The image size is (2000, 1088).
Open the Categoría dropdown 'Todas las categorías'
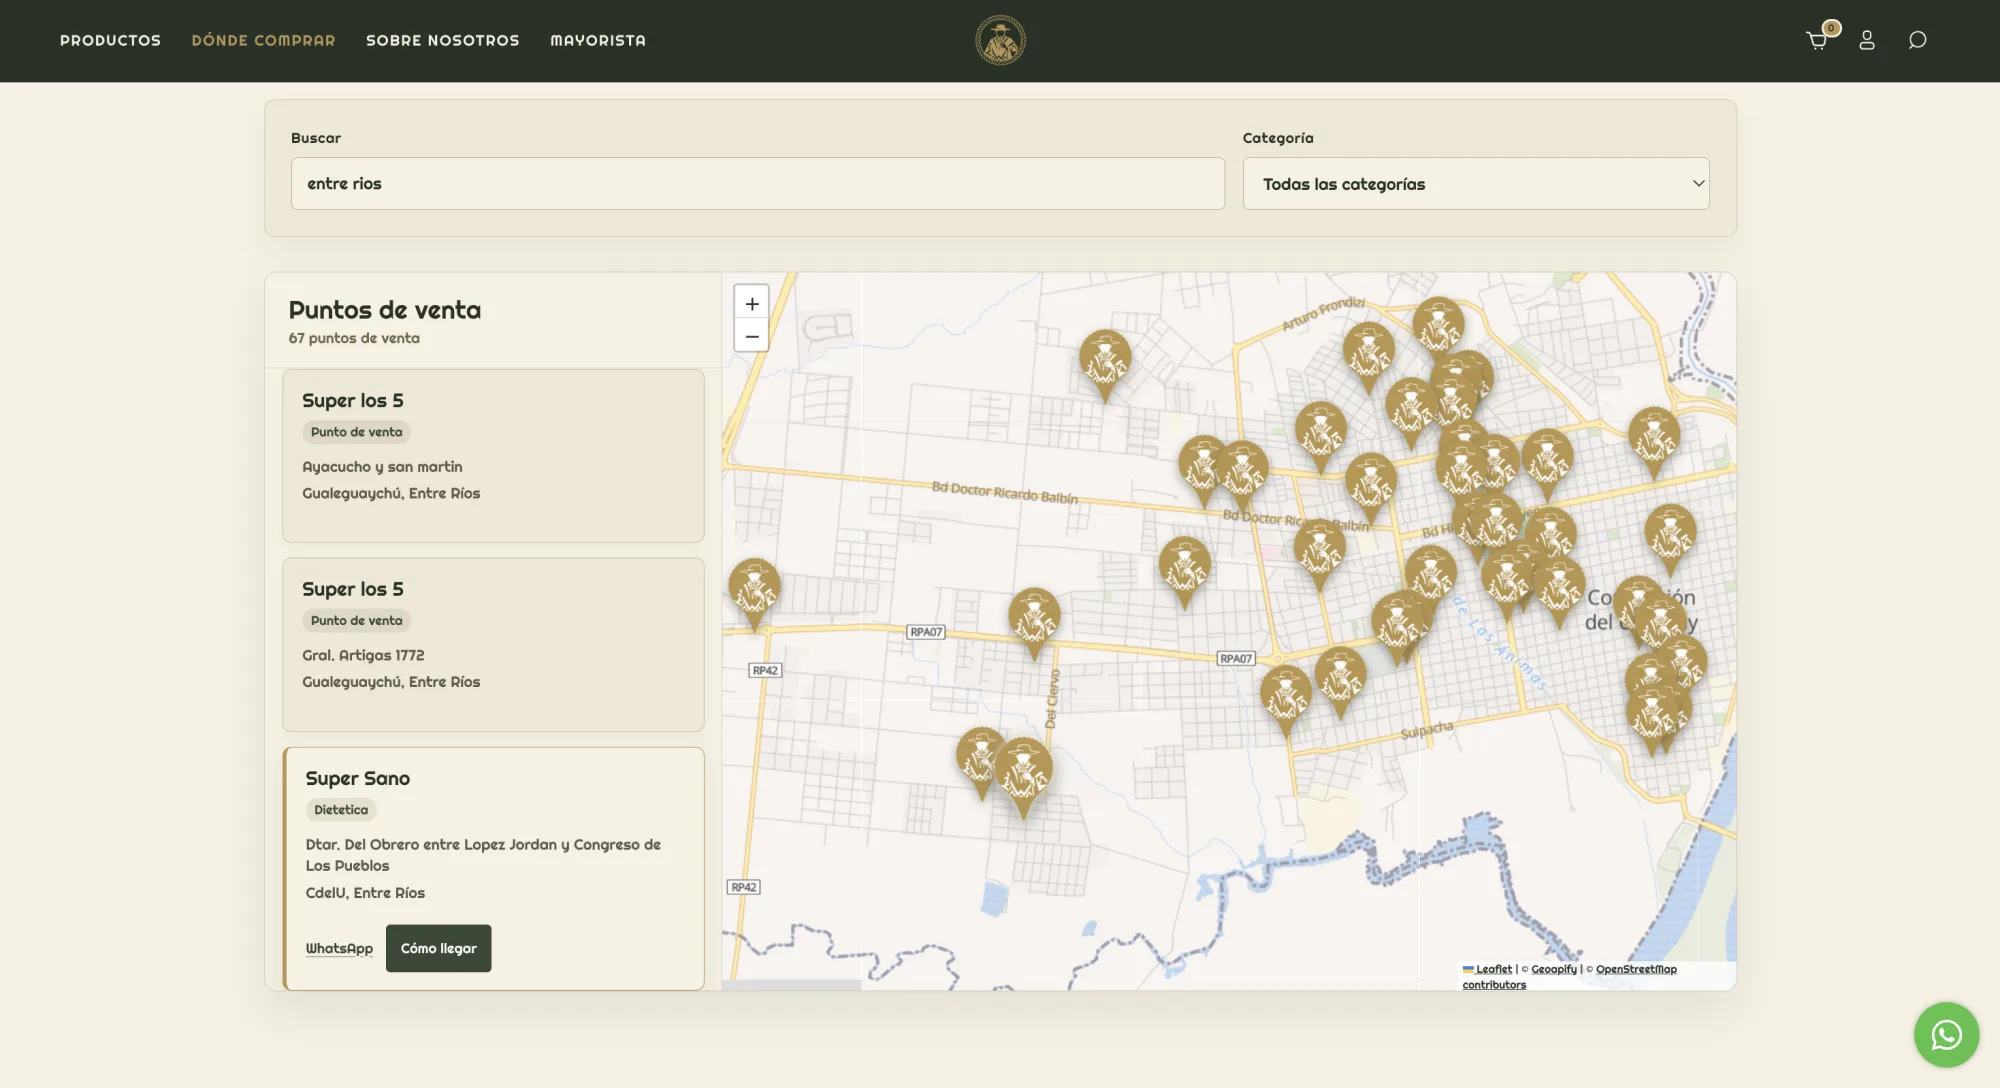(1476, 184)
